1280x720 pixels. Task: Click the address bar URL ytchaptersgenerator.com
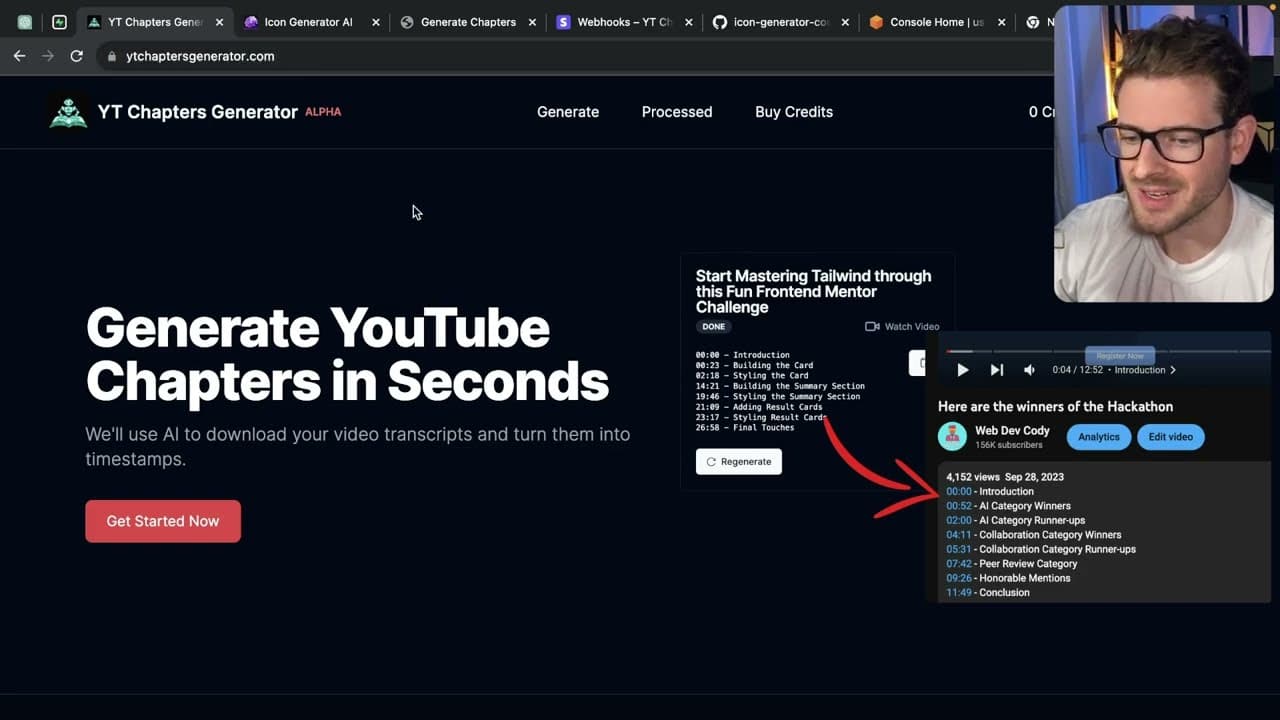(200, 56)
